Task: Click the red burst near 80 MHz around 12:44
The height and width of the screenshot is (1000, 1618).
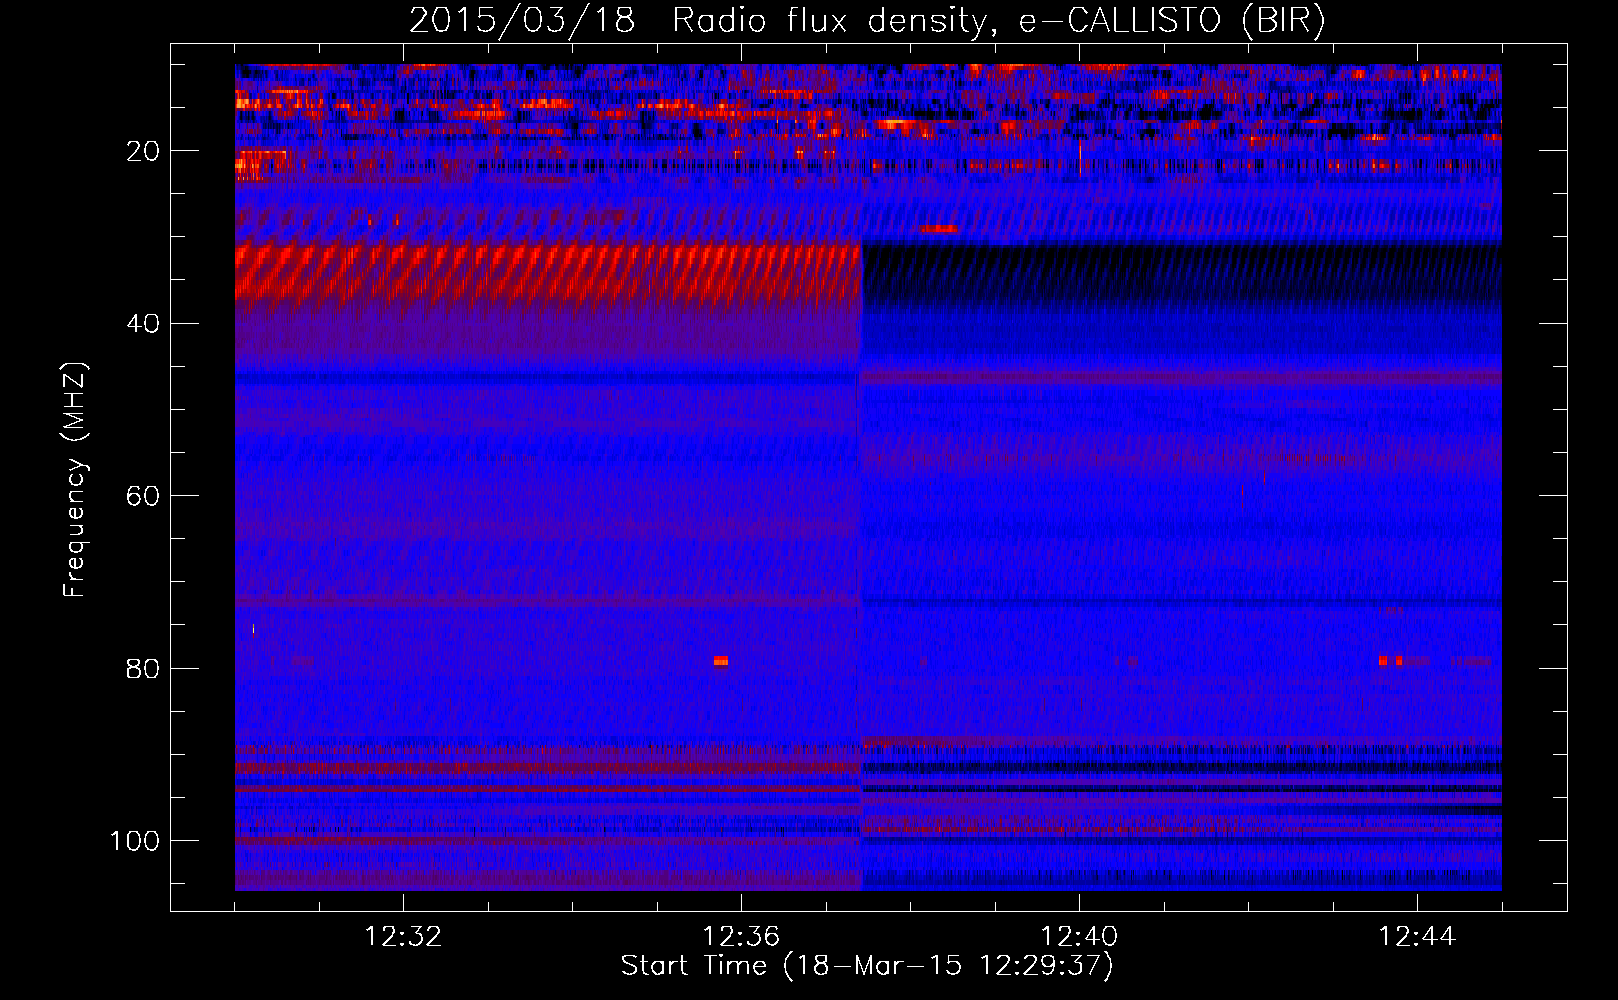Action: click(1390, 661)
